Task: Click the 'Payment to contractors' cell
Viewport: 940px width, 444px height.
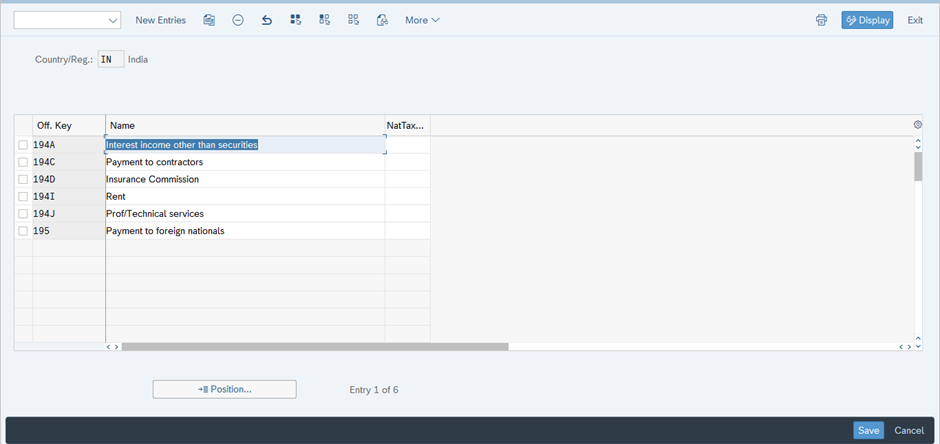Action: tap(245, 162)
